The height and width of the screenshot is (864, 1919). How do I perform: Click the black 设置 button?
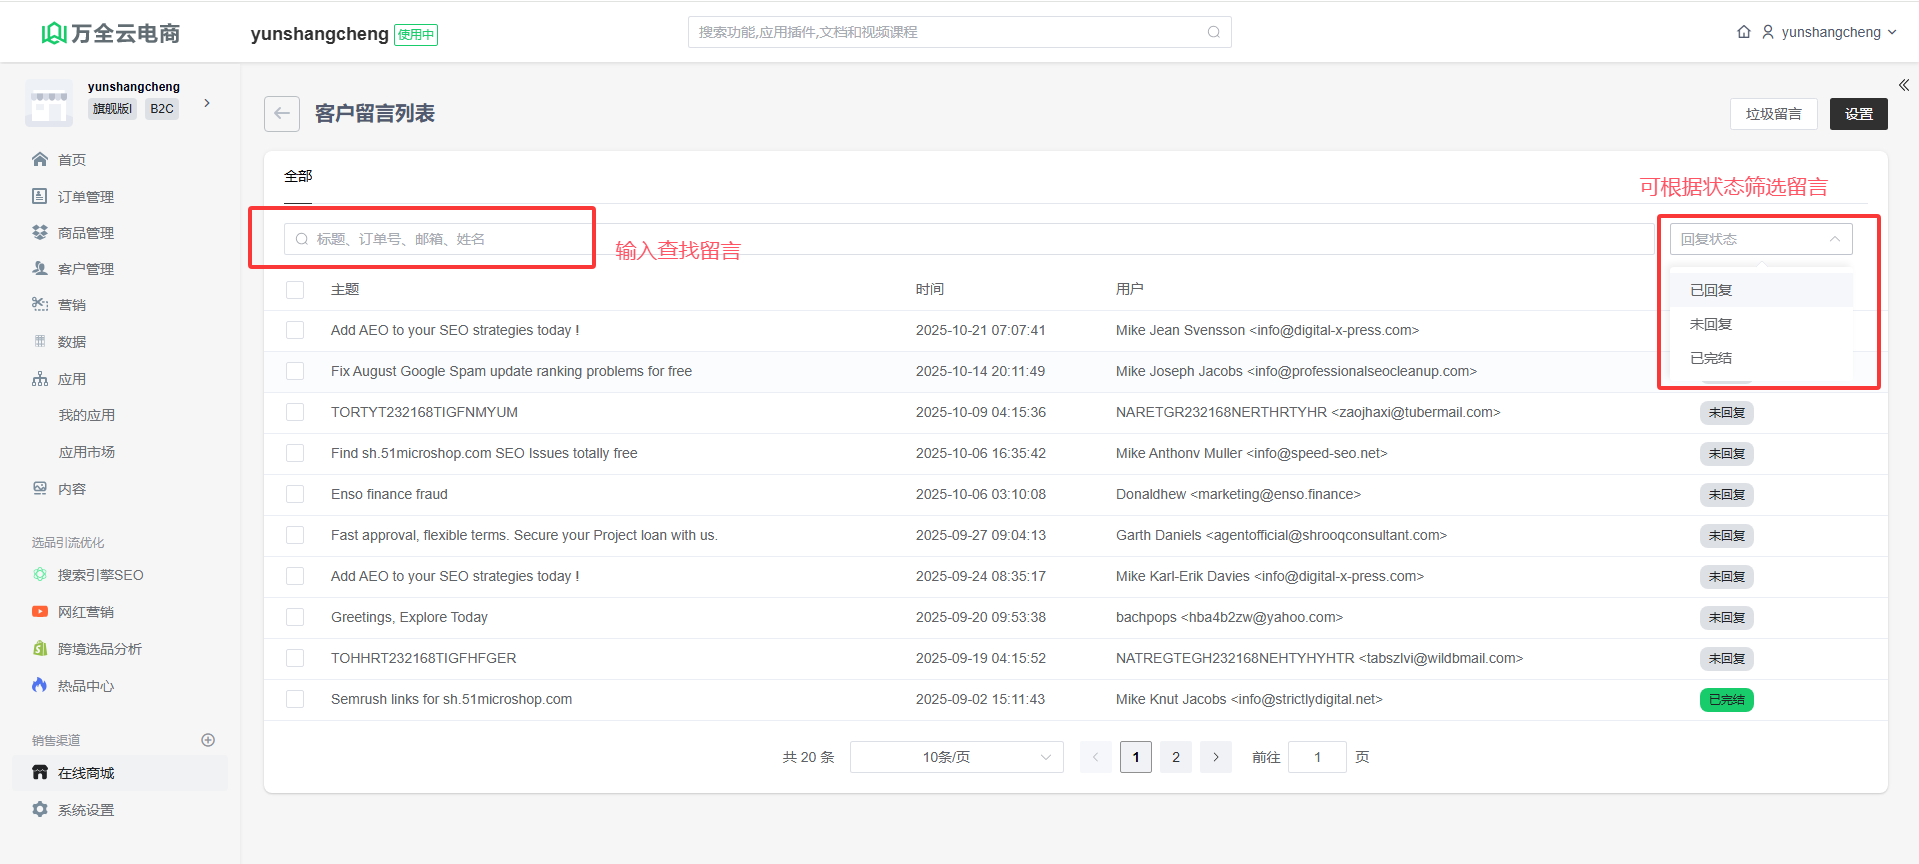[x=1858, y=114]
